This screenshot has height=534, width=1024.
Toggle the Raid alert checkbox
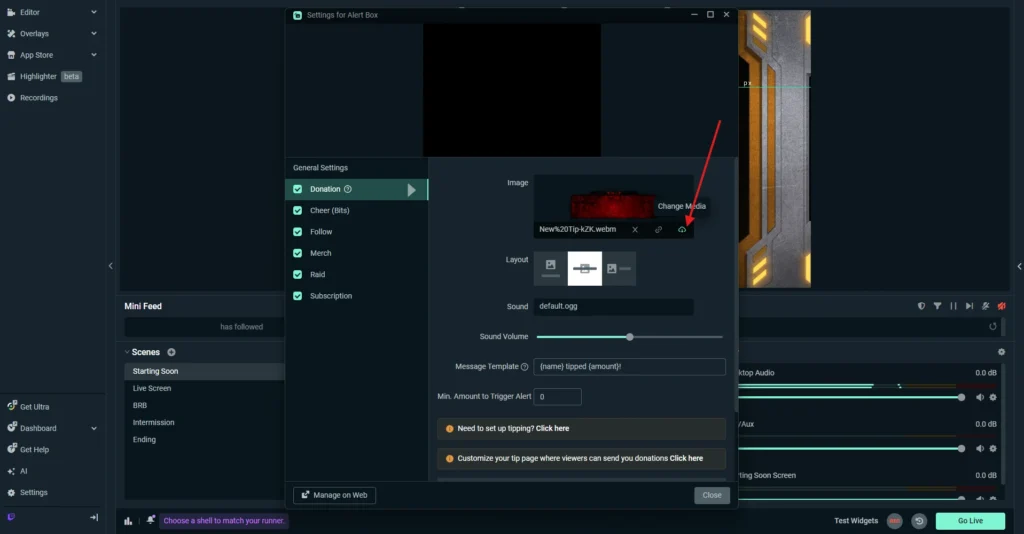[298, 274]
